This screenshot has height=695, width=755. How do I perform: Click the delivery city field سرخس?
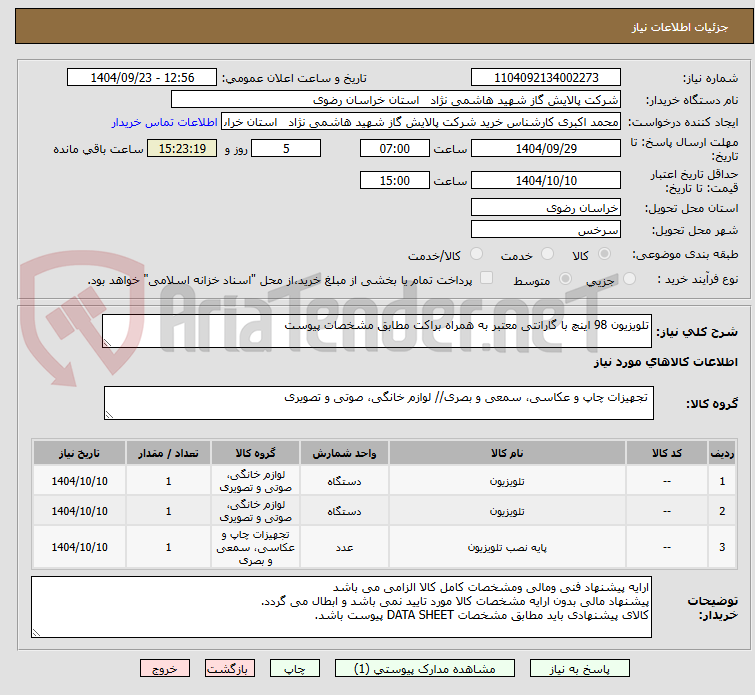[546, 229]
